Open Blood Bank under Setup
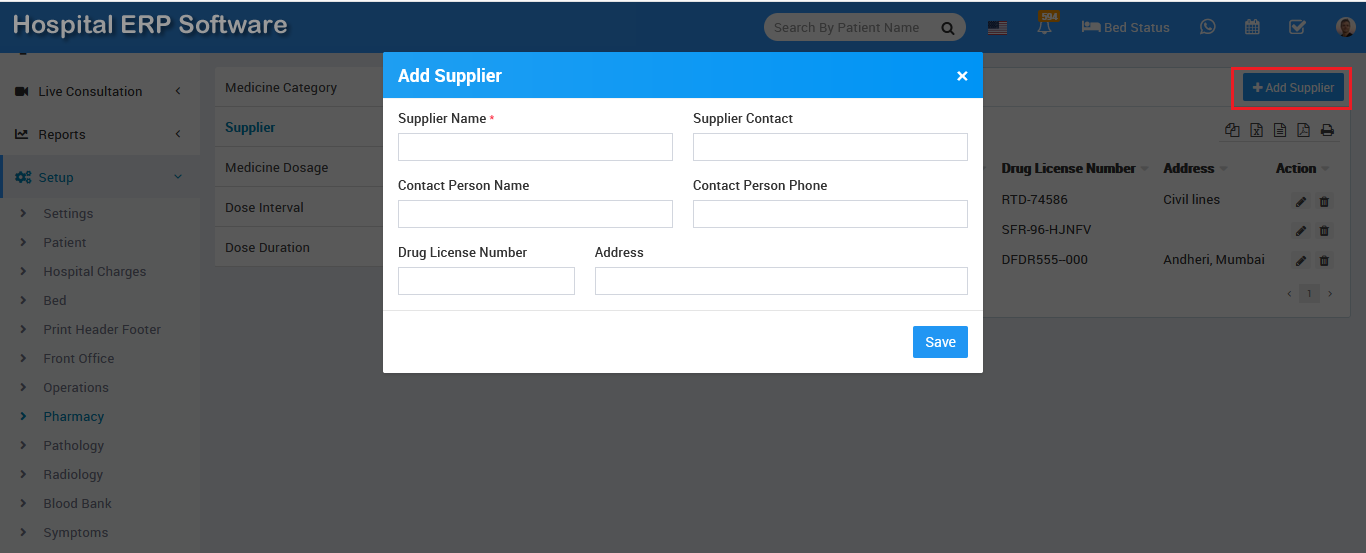 click(x=78, y=503)
